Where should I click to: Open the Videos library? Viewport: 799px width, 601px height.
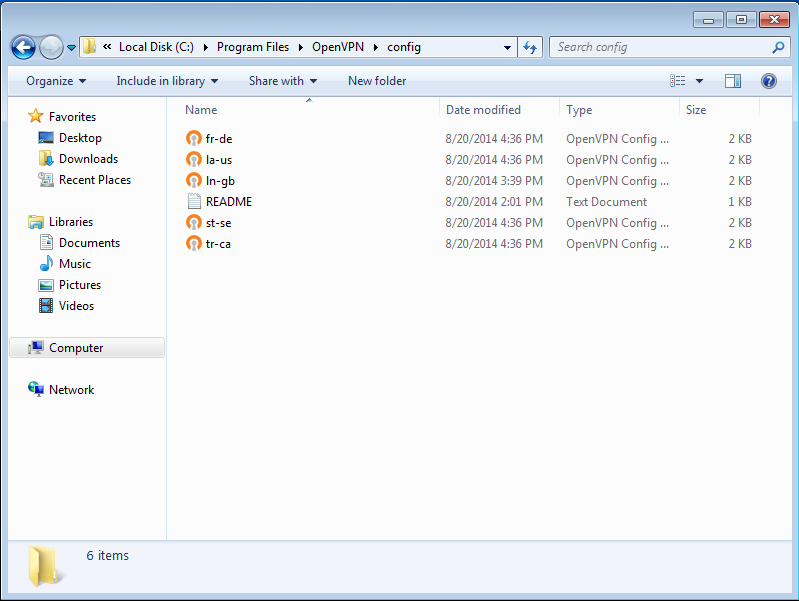pyautogui.click(x=76, y=306)
